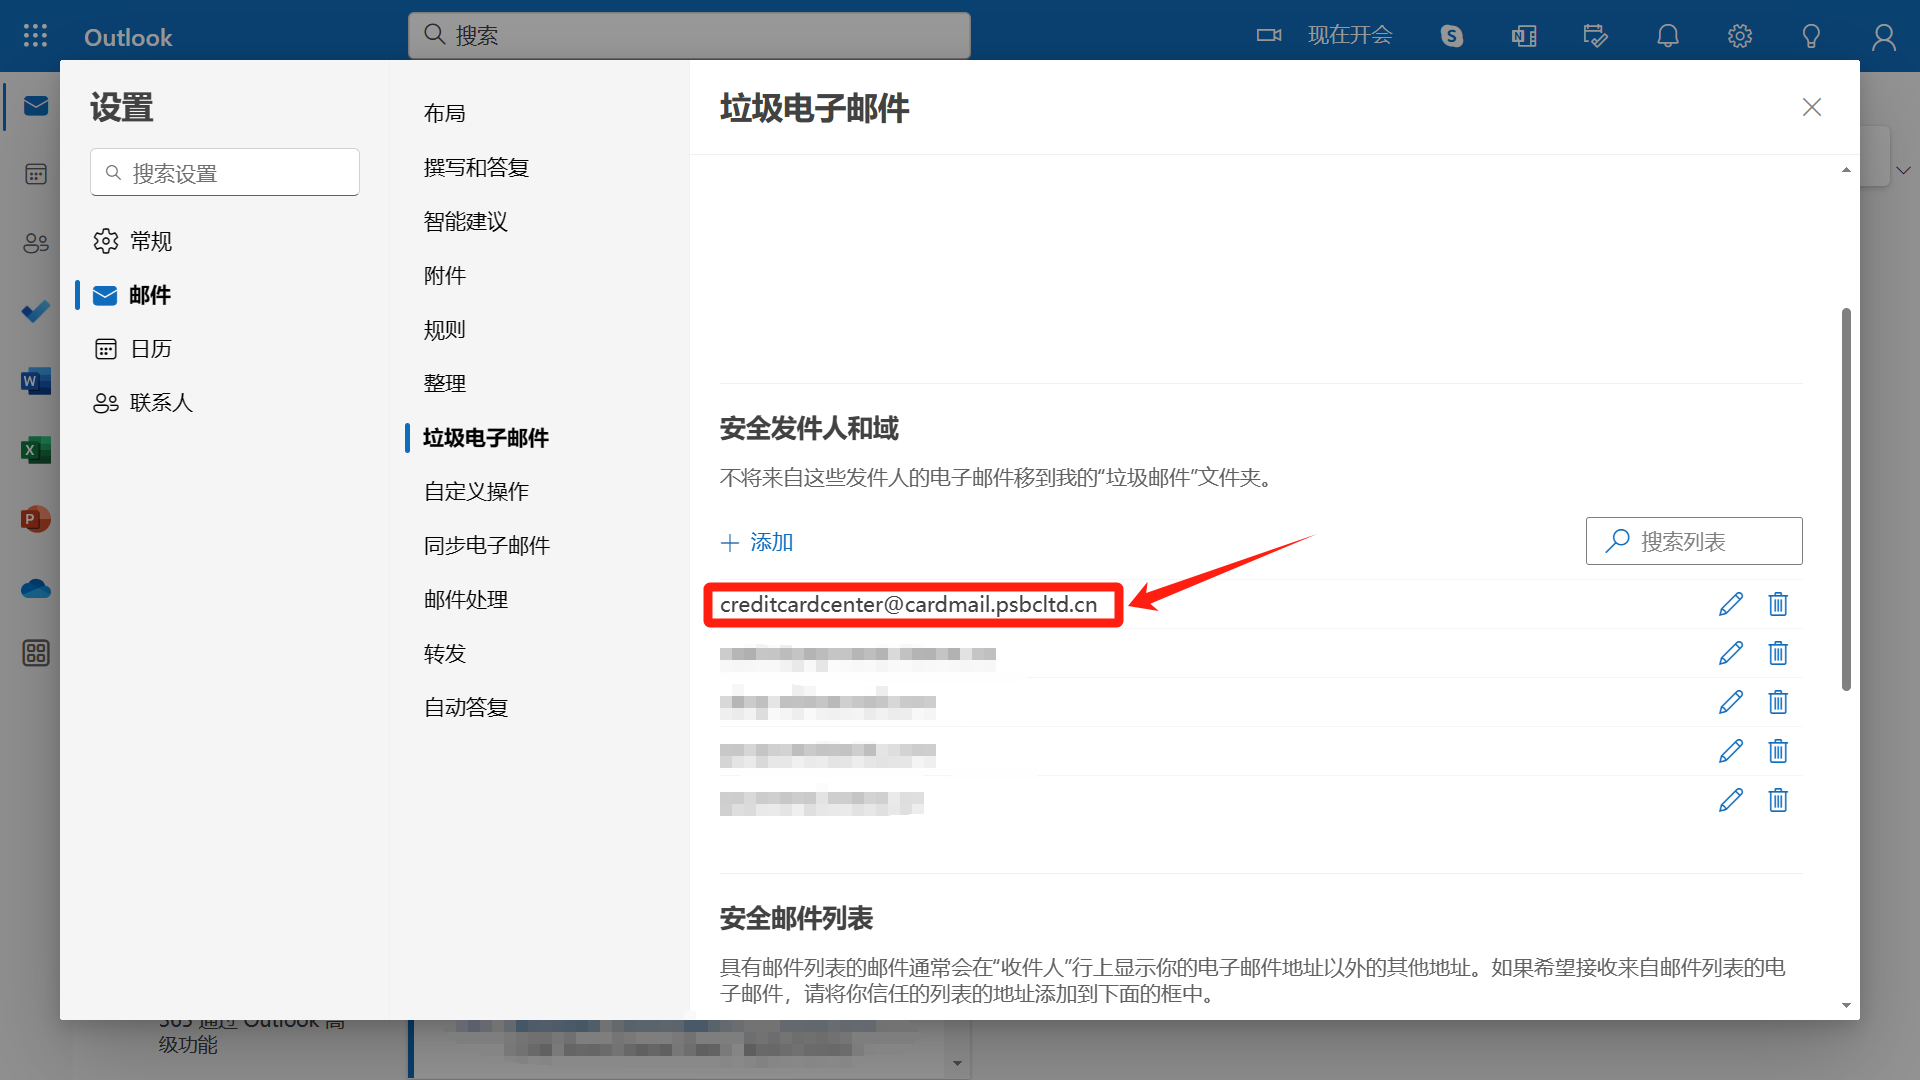Viewport: 1920px width, 1080px height.
Task: Launch Word from the app rail
Action: (36, 381)
